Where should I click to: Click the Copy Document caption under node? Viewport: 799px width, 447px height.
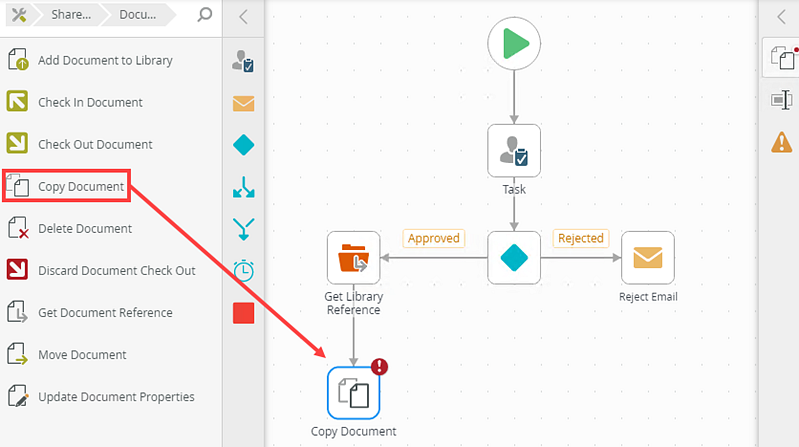354,432
